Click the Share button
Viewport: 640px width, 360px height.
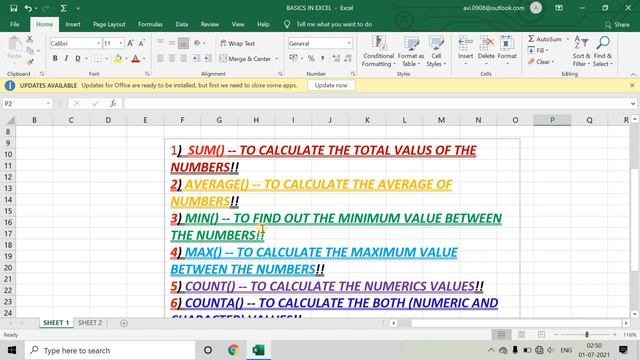tap(617, 25)
